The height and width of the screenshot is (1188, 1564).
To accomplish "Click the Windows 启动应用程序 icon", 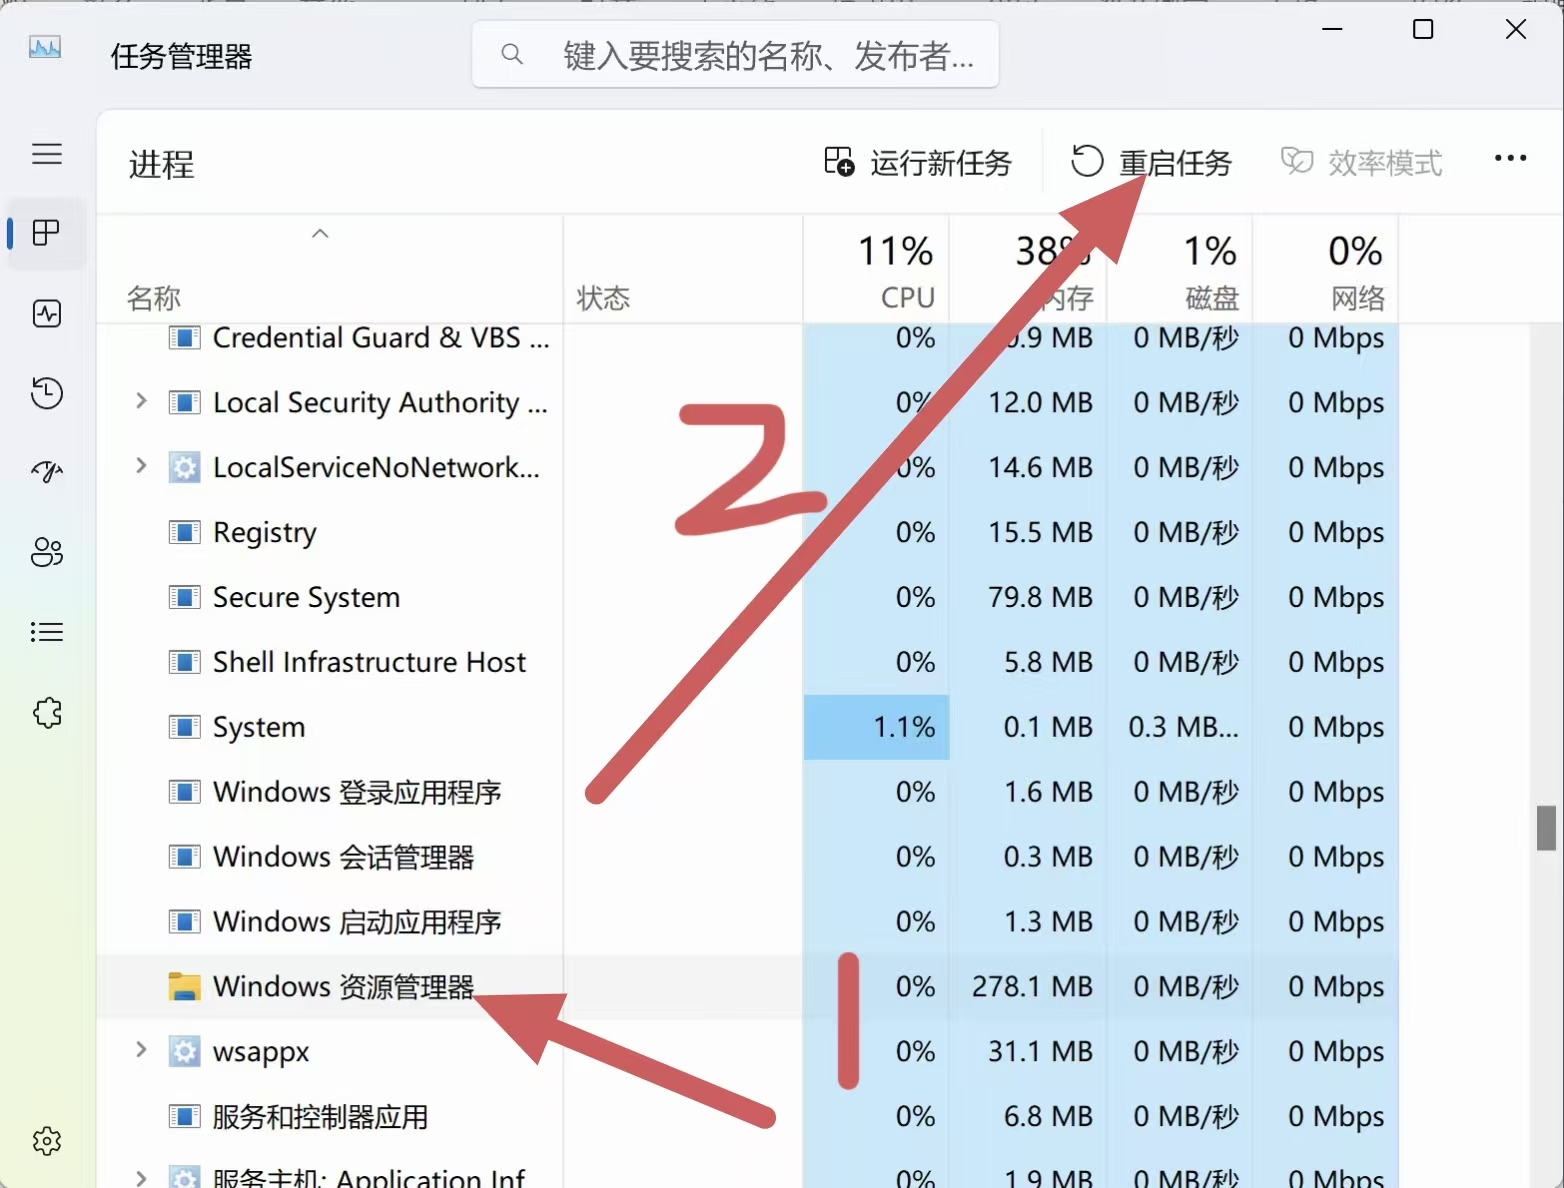I will tap(184, 921).
